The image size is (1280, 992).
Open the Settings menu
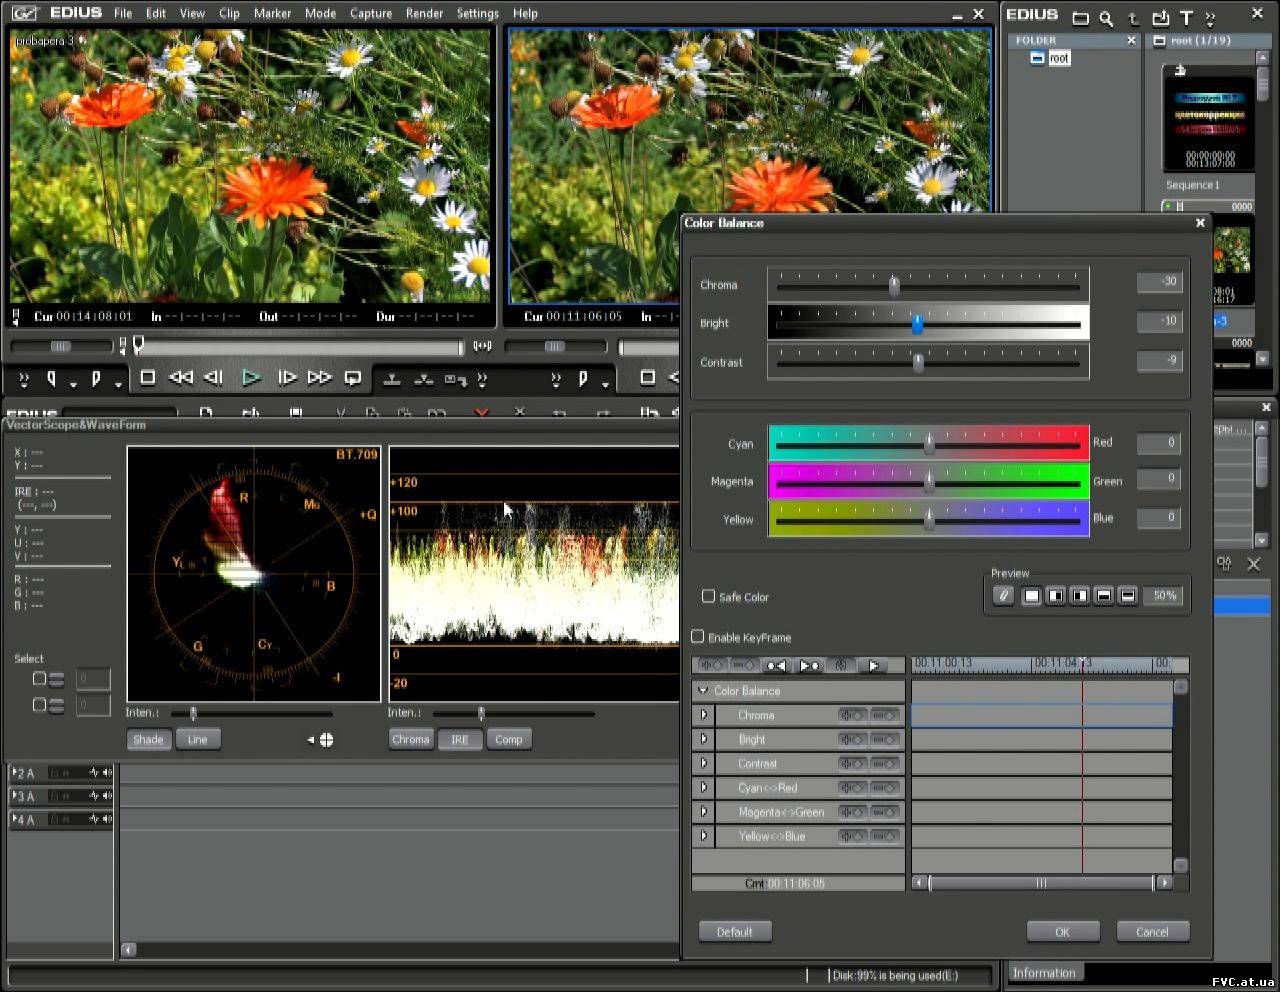(x=477, y=13)
